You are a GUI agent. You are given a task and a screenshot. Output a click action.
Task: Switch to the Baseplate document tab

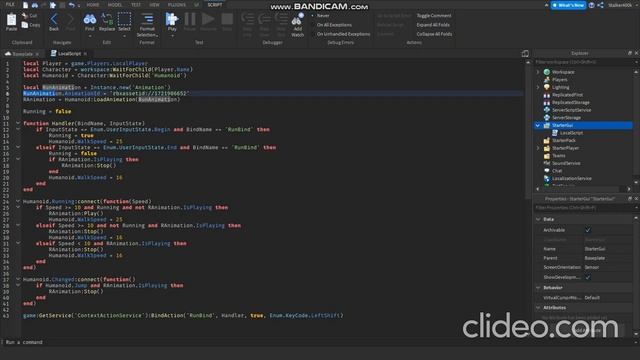[x=21, y=54]
